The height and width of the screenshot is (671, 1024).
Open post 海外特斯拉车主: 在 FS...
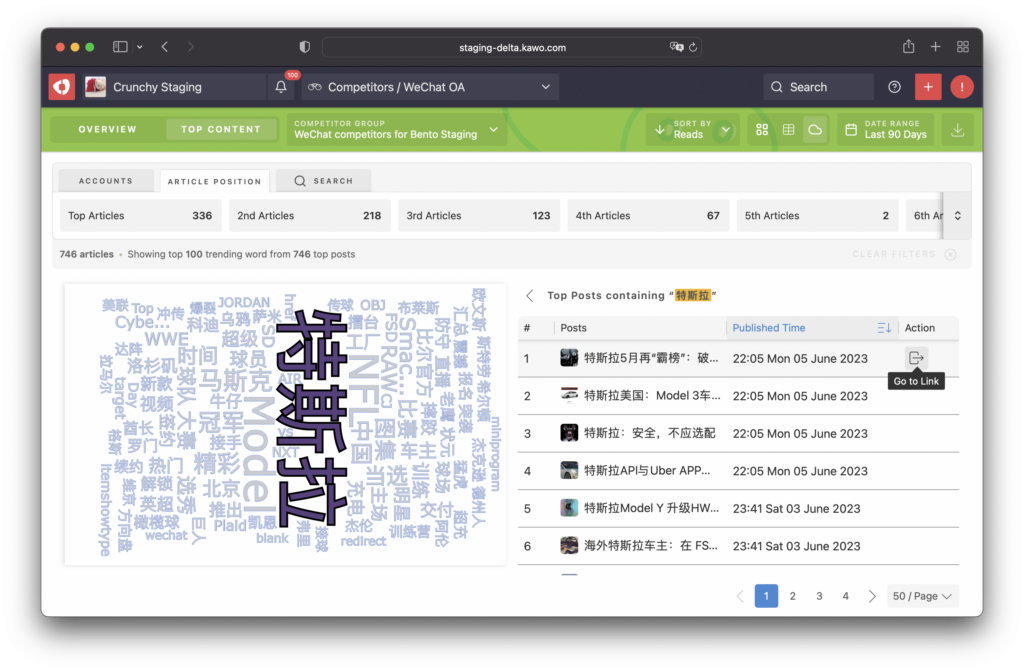coord(650,546)
